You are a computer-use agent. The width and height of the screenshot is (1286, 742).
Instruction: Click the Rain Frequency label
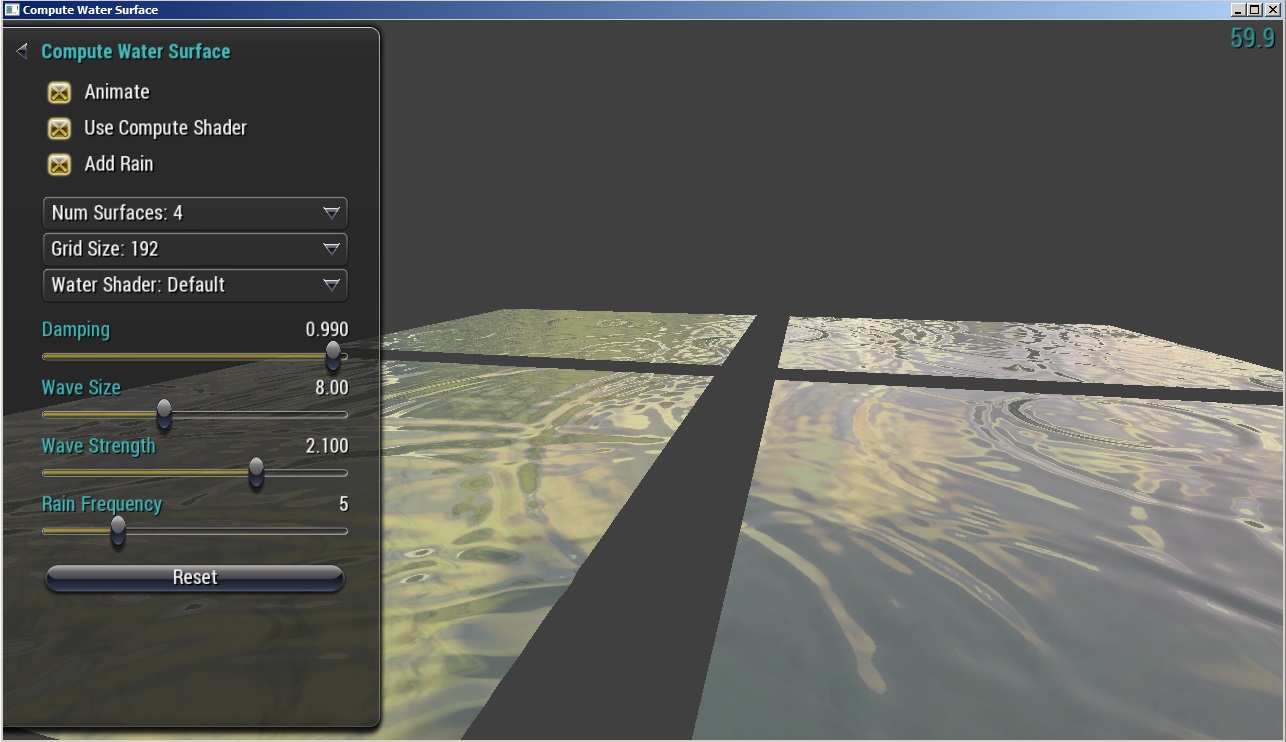[x=102, y=504]
